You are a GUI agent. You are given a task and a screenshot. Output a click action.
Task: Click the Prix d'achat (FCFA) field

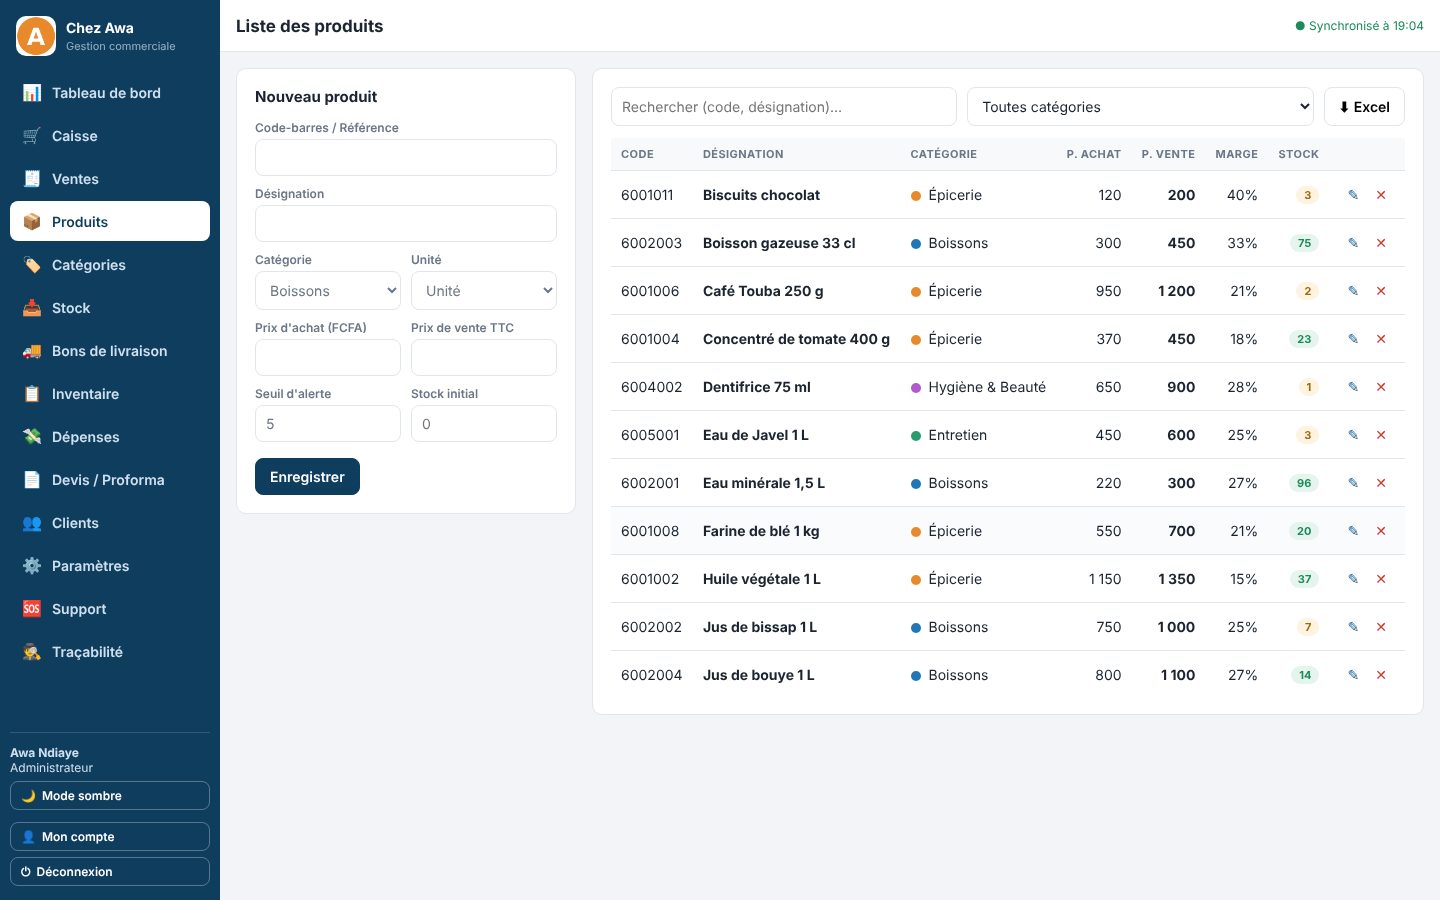click(x=328, y=358)
